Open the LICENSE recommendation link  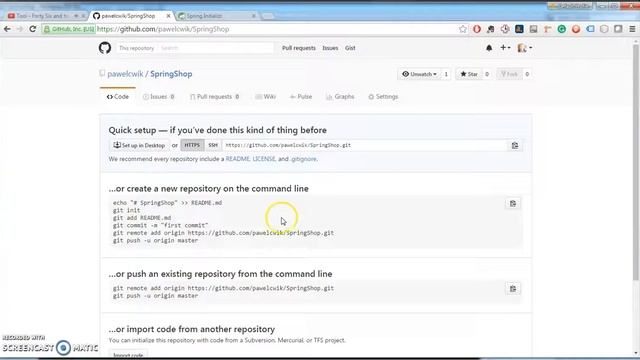(264, 159)
